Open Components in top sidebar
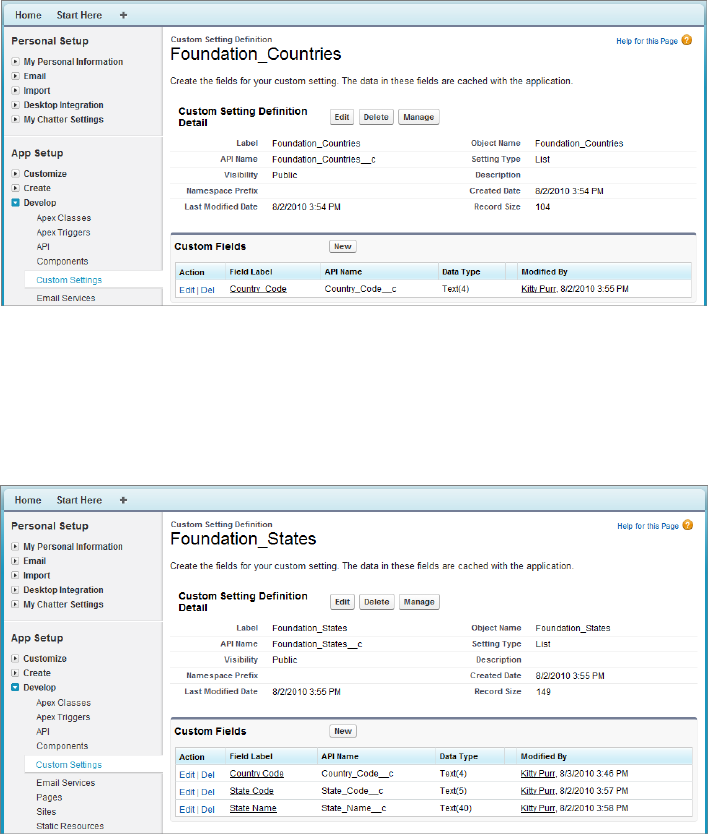The image size is (708, 834). 62,261
